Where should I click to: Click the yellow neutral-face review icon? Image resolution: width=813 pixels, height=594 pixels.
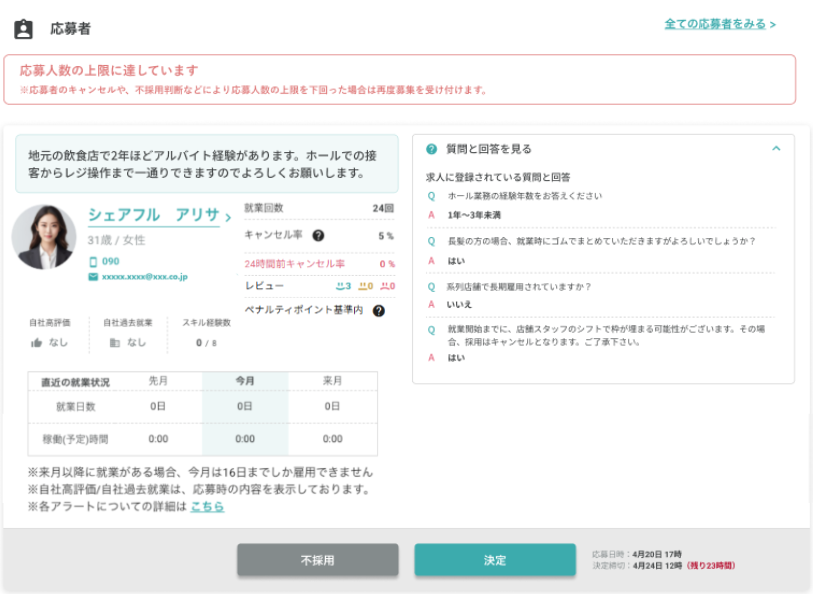(x=361, y=286)
